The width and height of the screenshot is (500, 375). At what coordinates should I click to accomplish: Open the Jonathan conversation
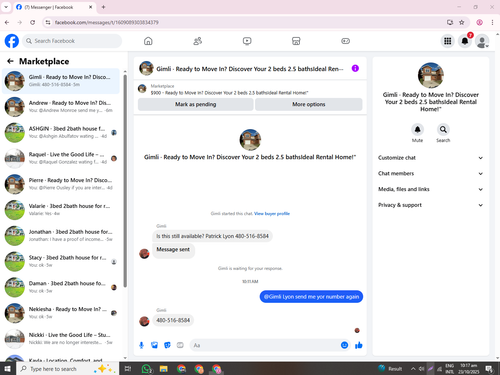coord(61,235)
